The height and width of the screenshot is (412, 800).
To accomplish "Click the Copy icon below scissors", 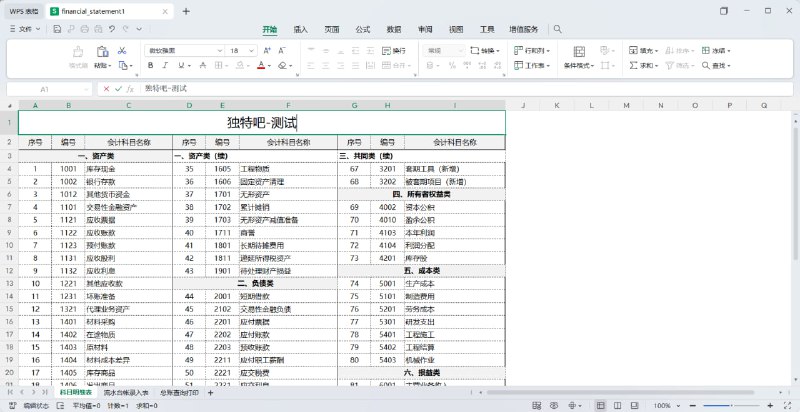I will [123, 65].
